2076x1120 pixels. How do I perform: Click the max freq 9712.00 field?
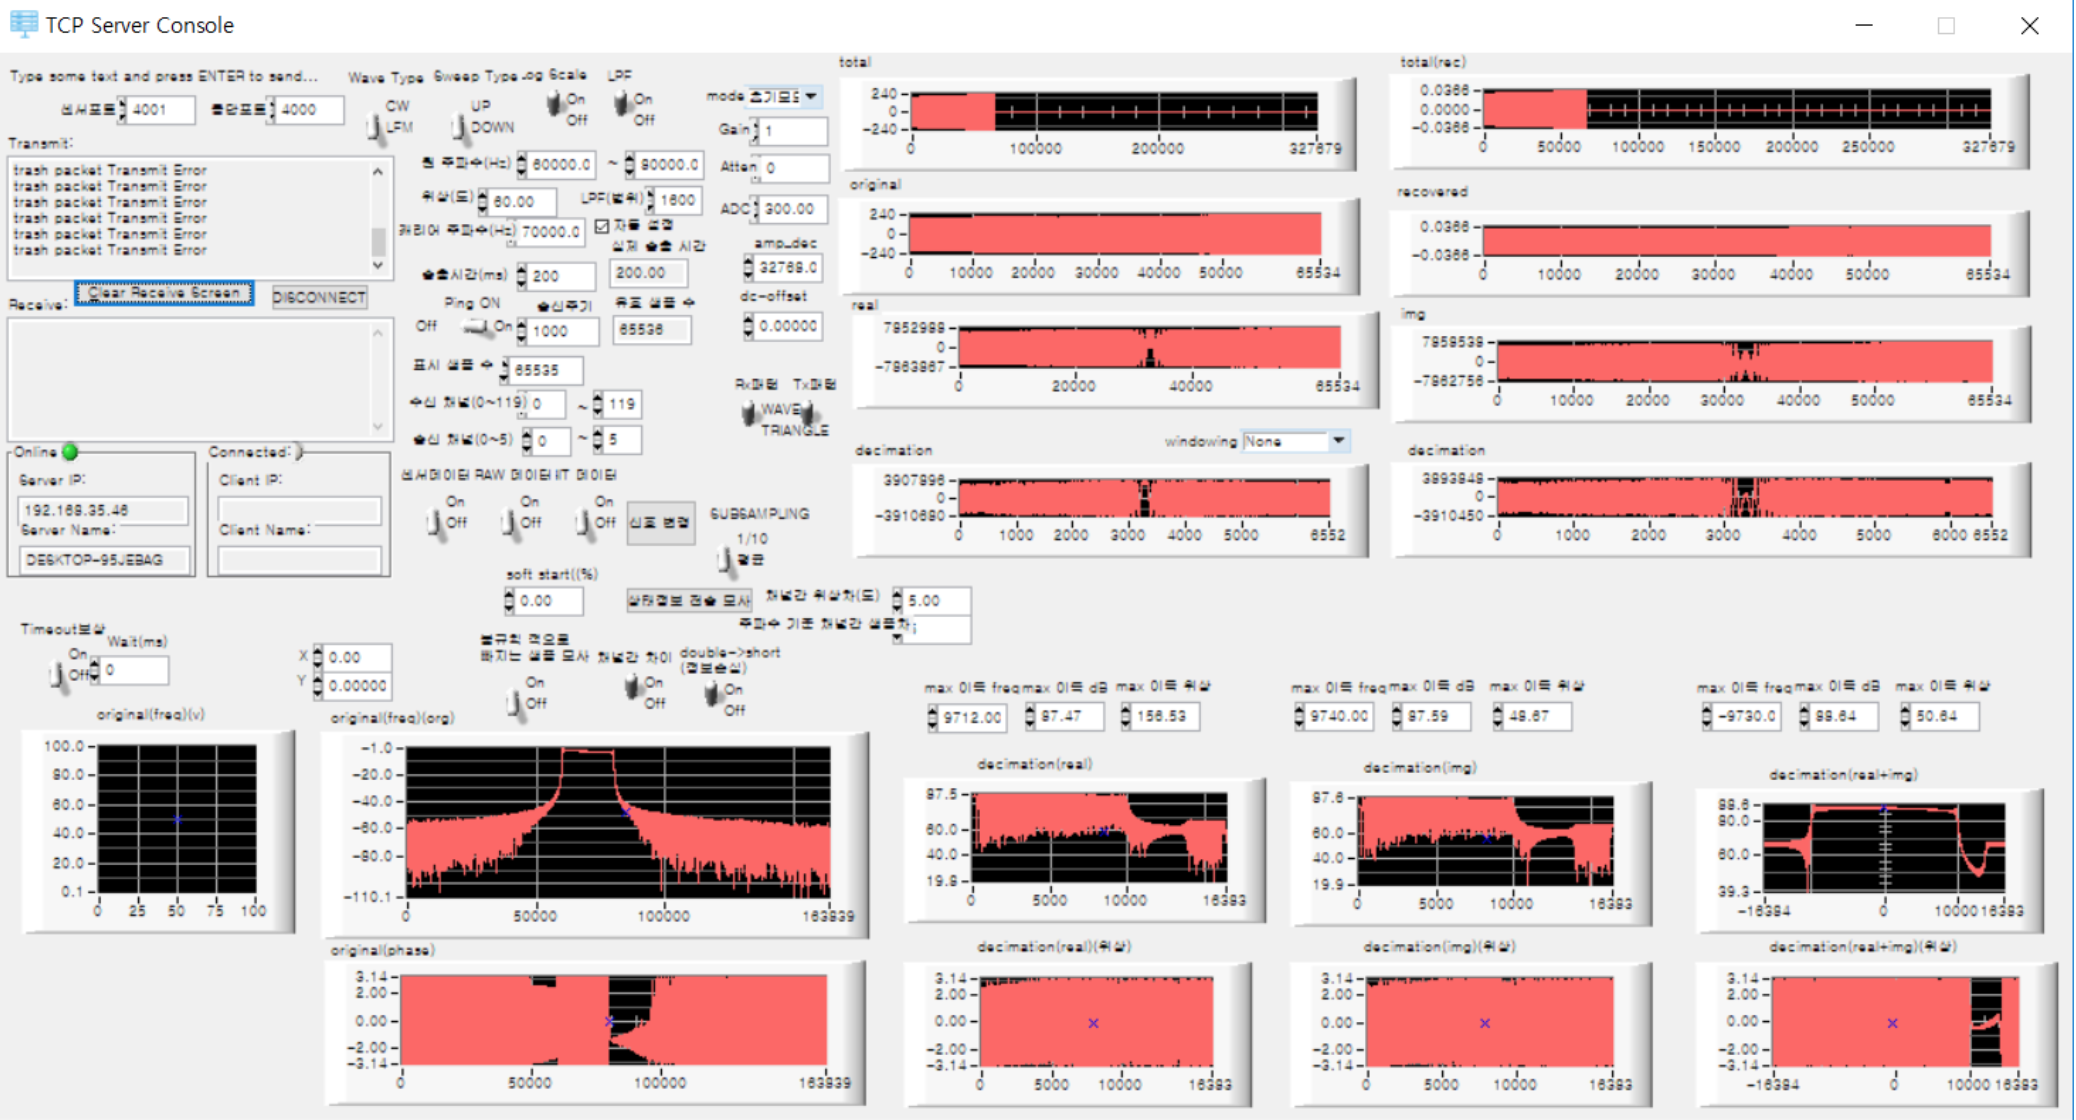click(973, 716)
